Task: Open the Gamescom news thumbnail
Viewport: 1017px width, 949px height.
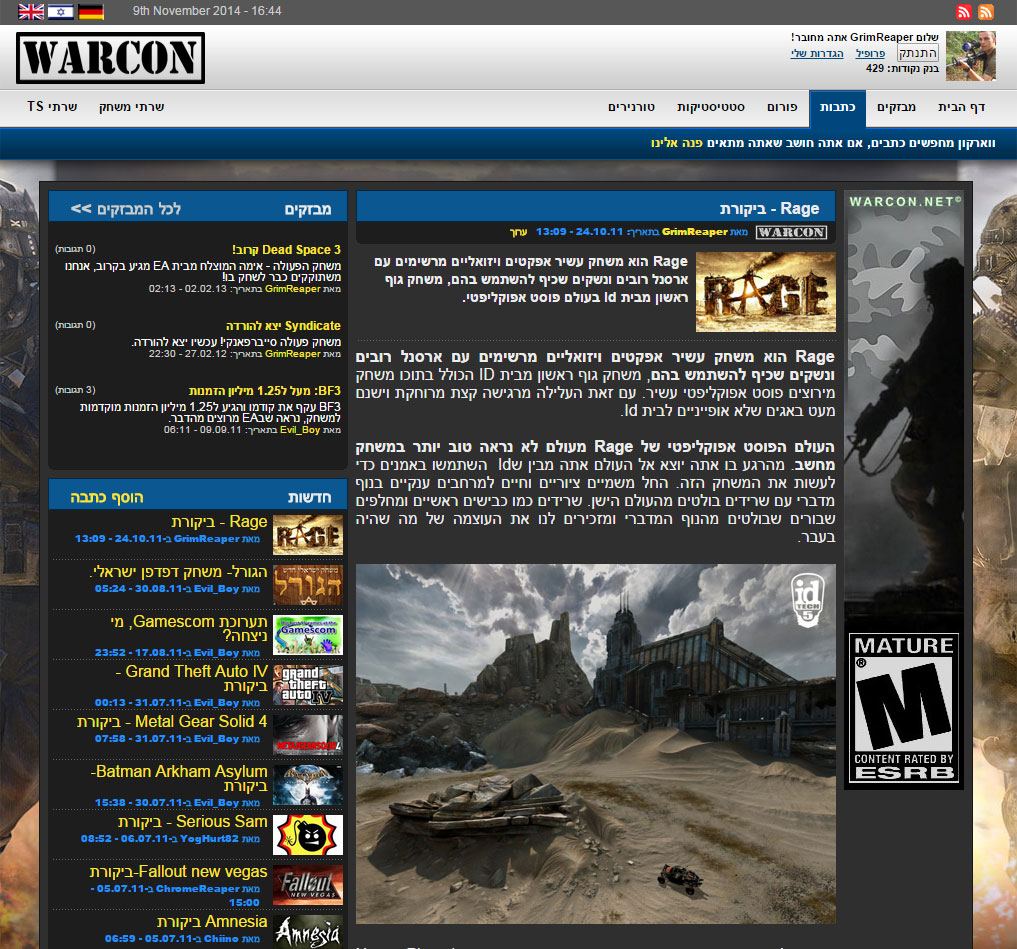Action: tap(307, 634)
